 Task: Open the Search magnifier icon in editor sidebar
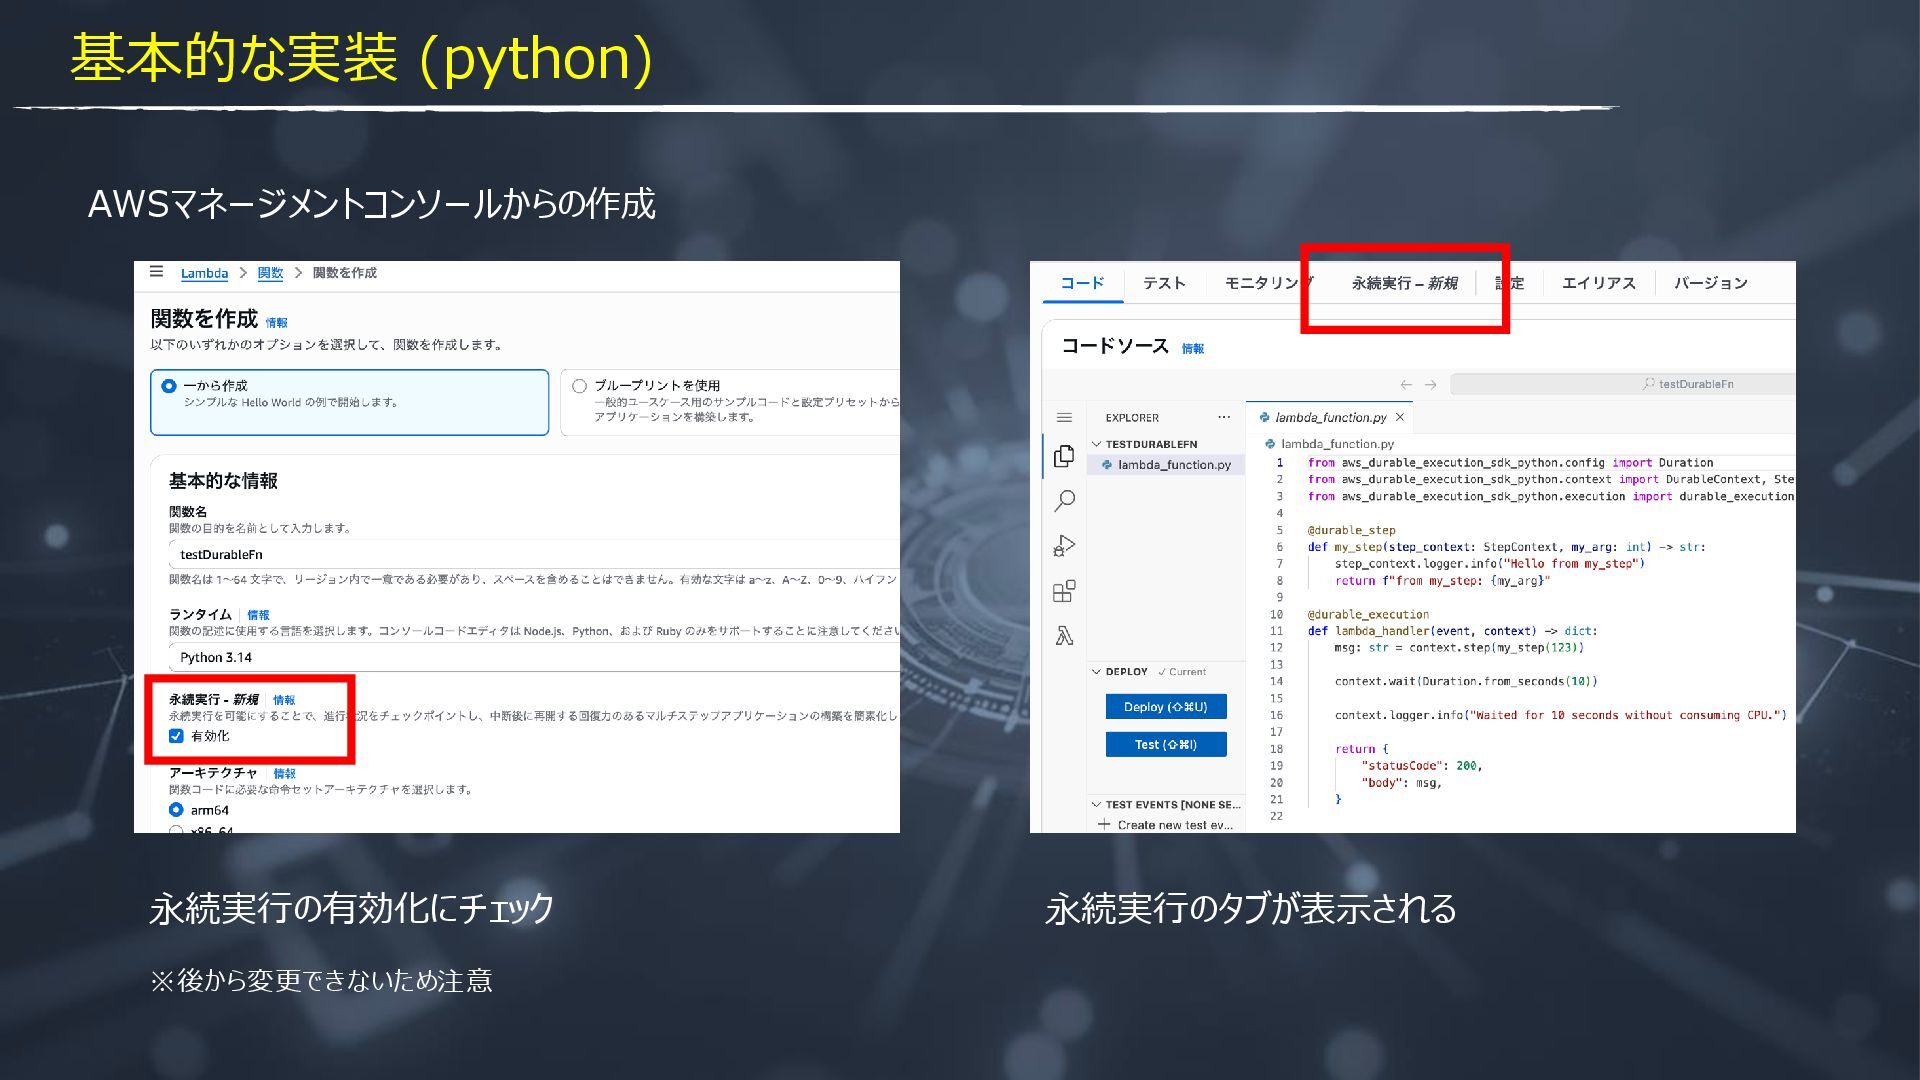pyautogui.click(x=1064, y=500)
